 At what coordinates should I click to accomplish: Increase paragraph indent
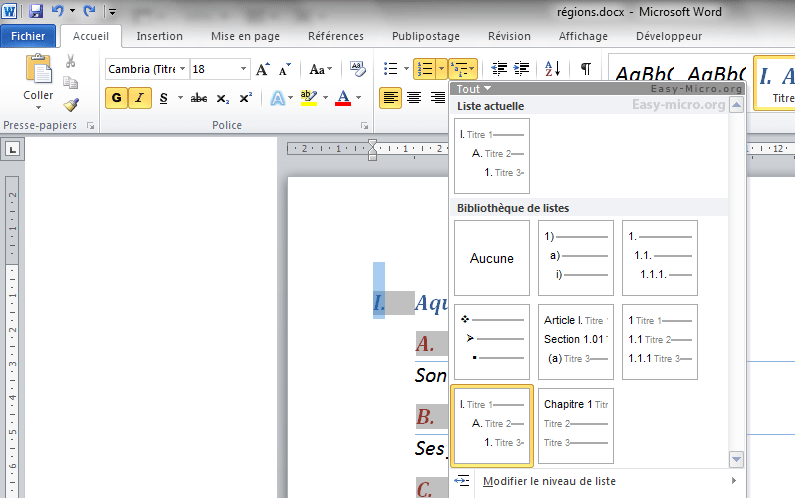click(x=521, y=68)
